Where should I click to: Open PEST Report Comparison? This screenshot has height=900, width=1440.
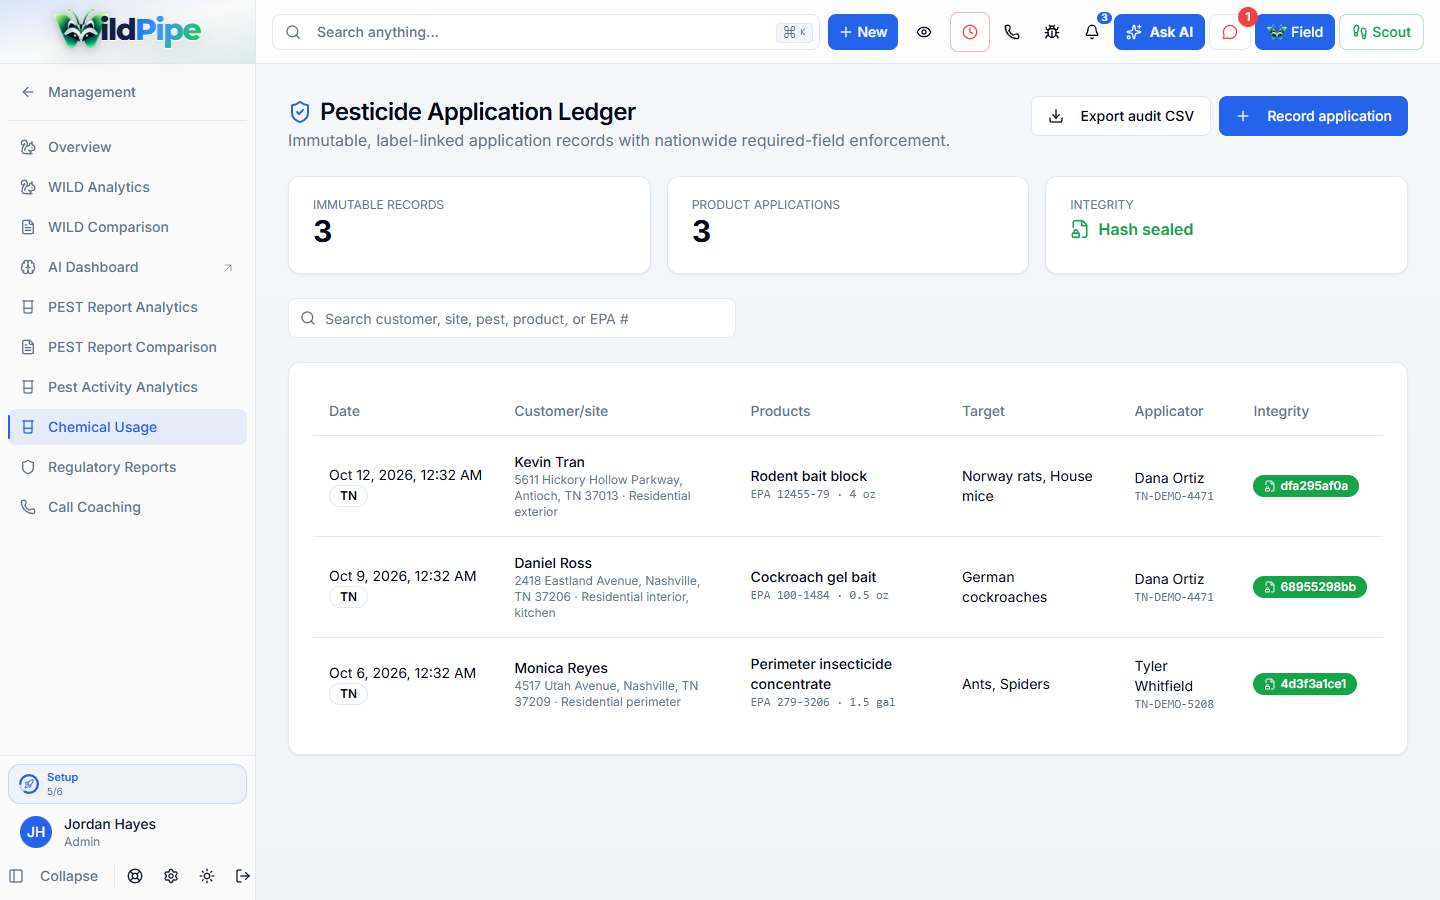[127, 347]
